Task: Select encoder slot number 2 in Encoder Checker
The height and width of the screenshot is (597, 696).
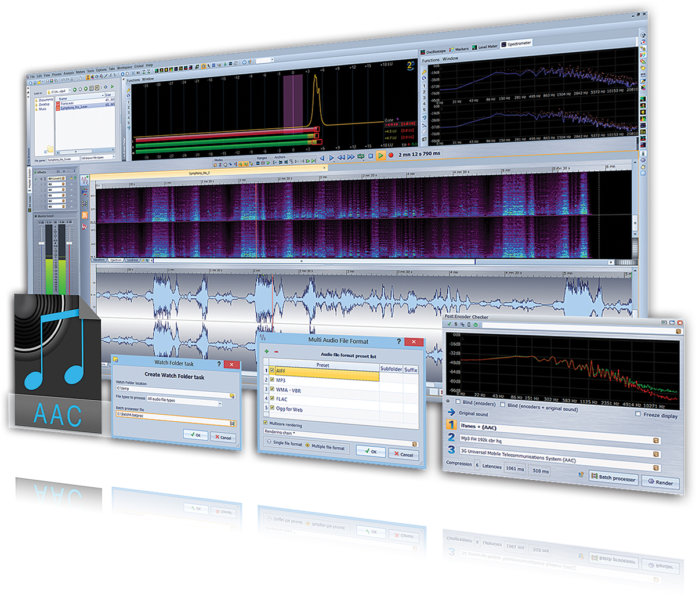Action: pyautogui.click(x=451, y=437)
